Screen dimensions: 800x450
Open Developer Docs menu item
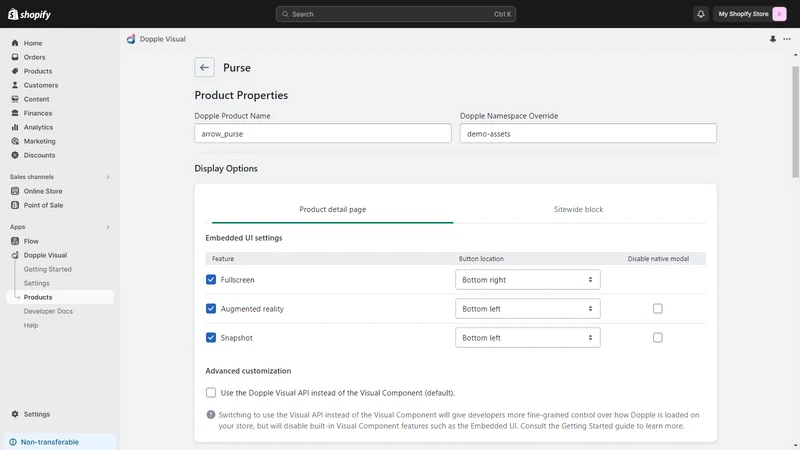tap(48, 311)
